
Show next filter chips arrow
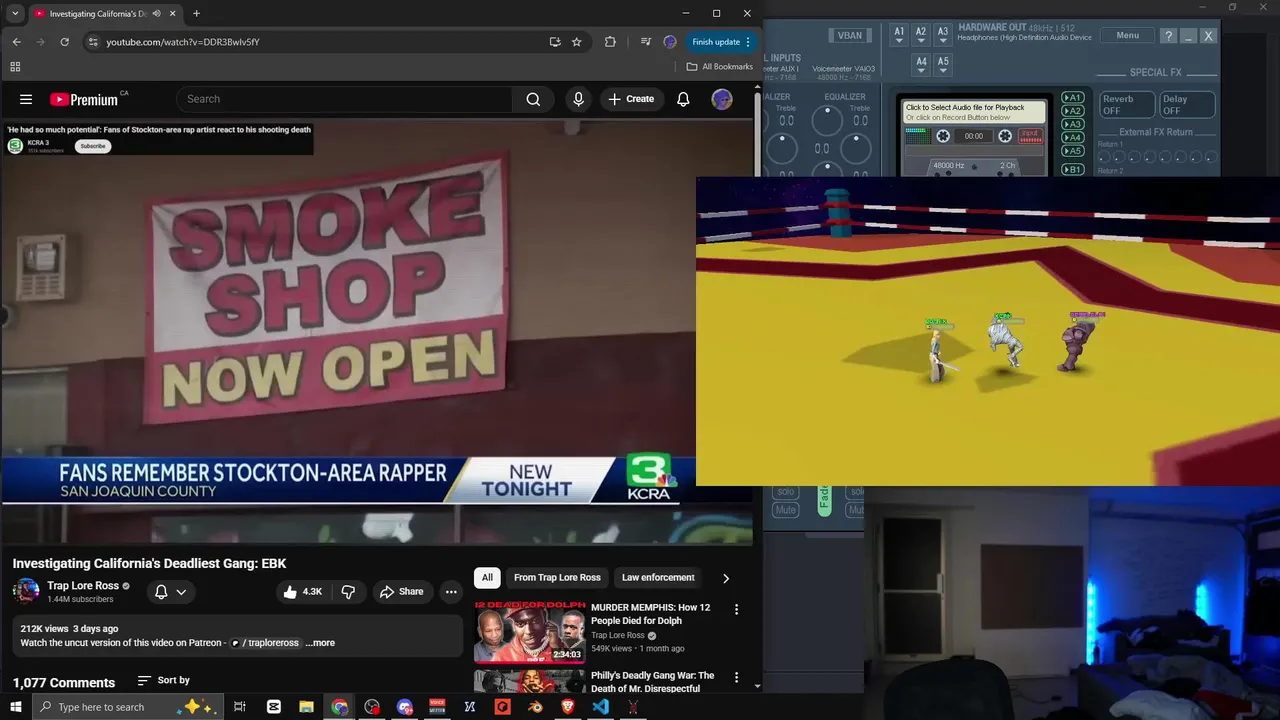(726, 578)
